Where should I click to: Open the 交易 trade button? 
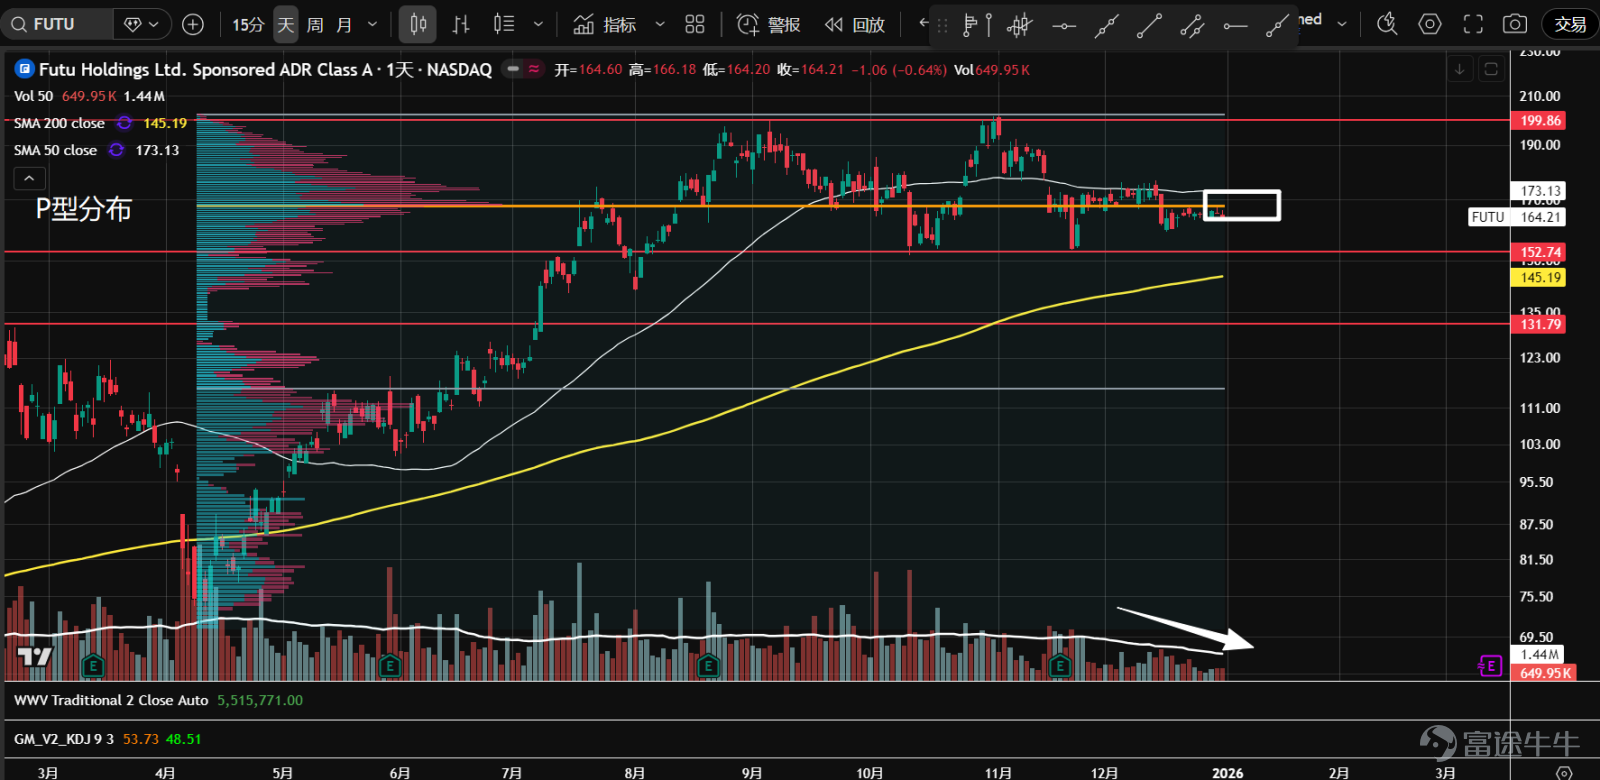click(1569, 24)
